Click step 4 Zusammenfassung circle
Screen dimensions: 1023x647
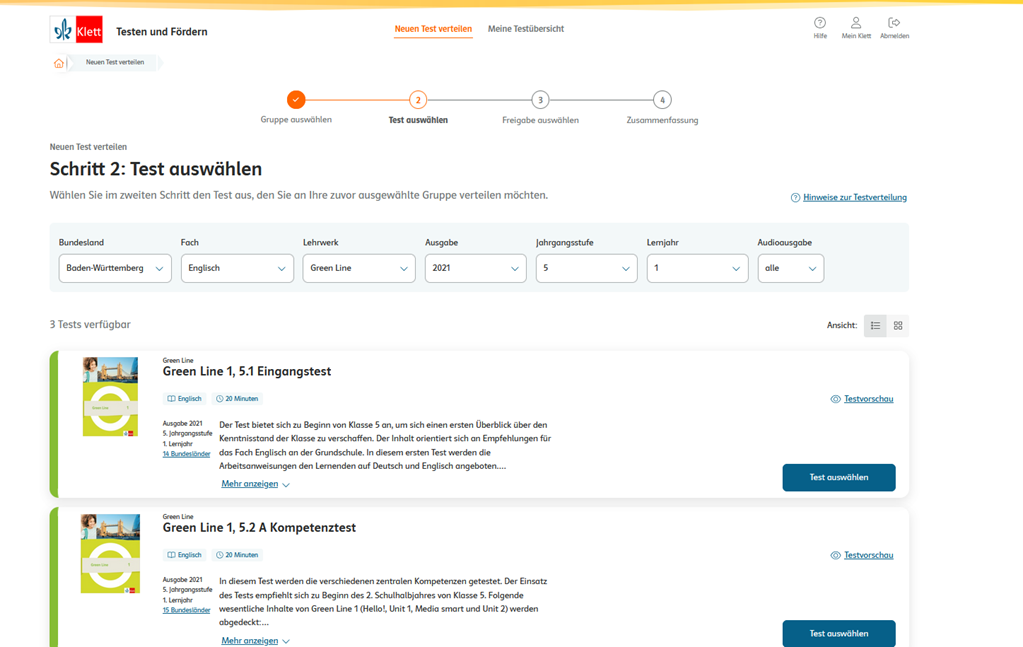(662, 100)
